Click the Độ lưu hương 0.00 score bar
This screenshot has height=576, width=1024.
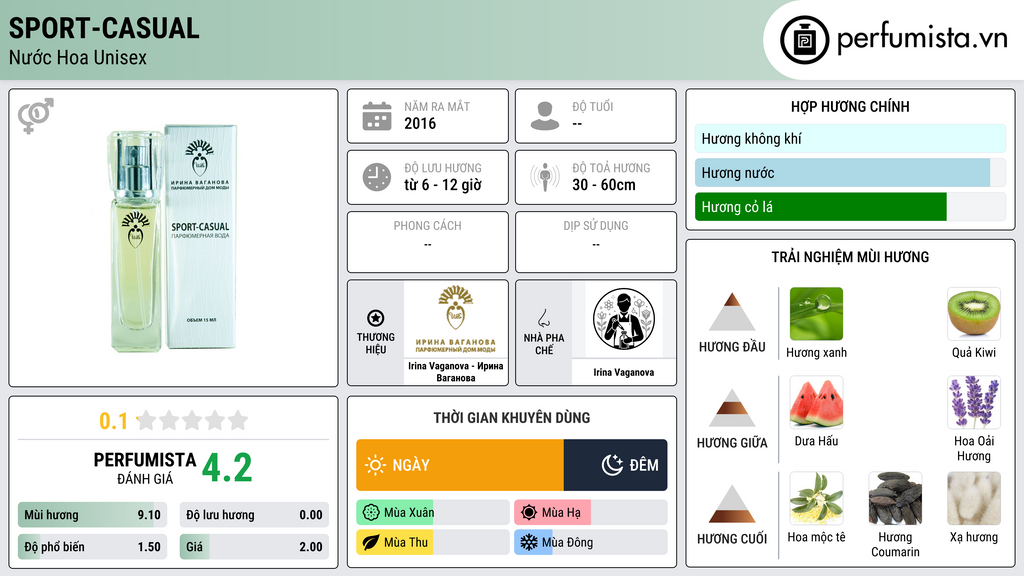coord(254,515)
